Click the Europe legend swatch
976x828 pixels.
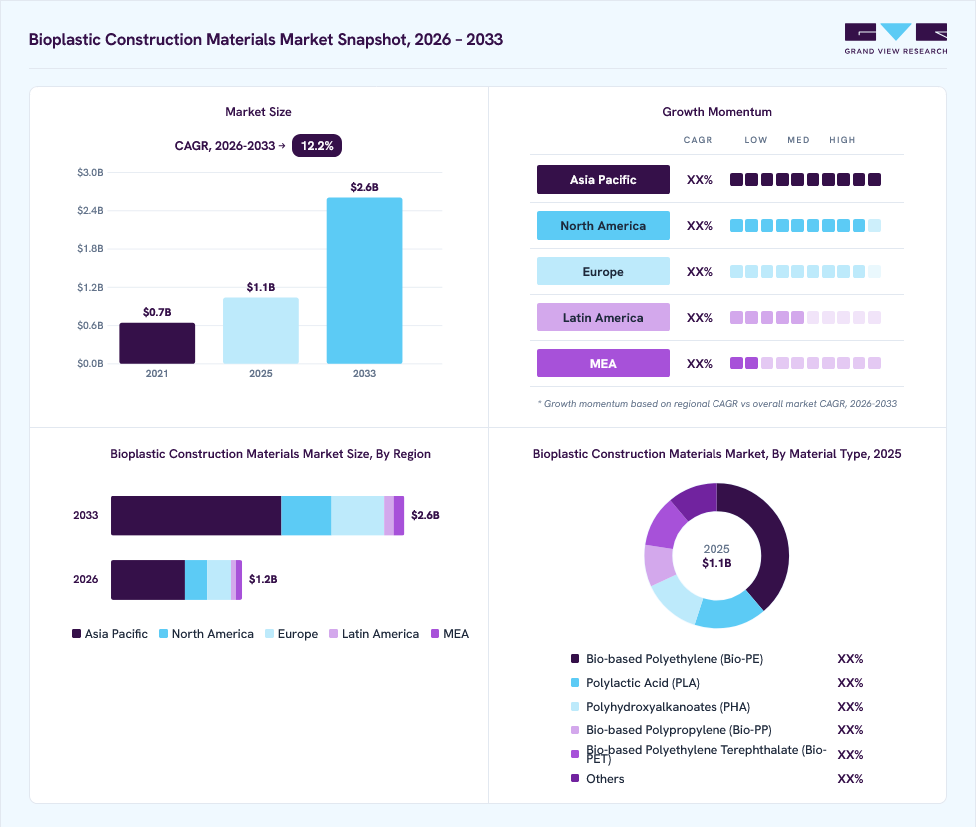[x=270, y=634]
